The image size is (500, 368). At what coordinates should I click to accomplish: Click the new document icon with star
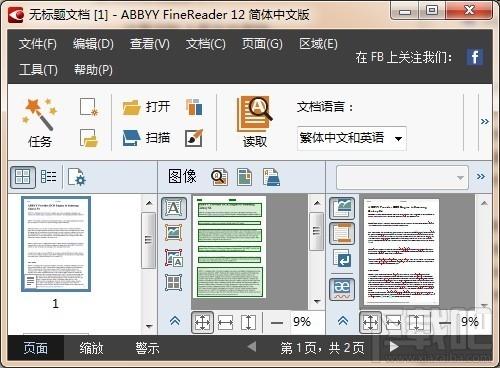pyautogui.click(x=89, y=107)
